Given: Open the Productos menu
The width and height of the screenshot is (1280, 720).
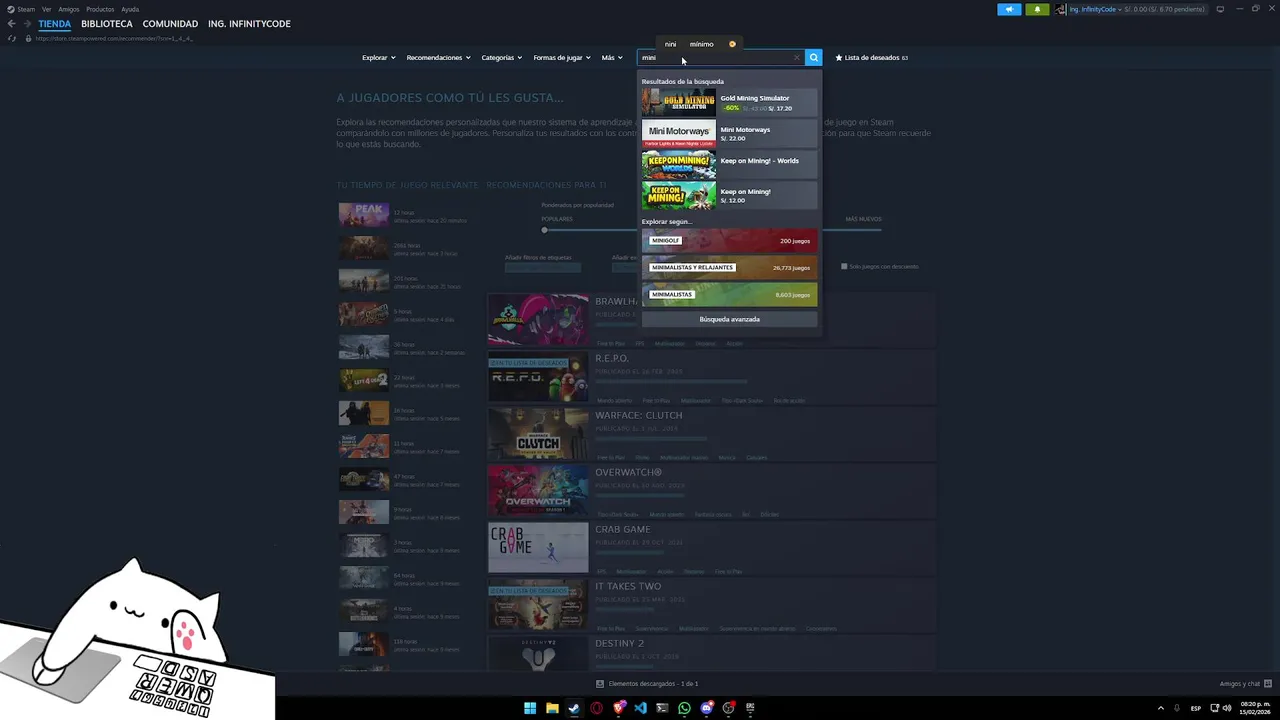Looking at the screenshot, I should [100, 9].
